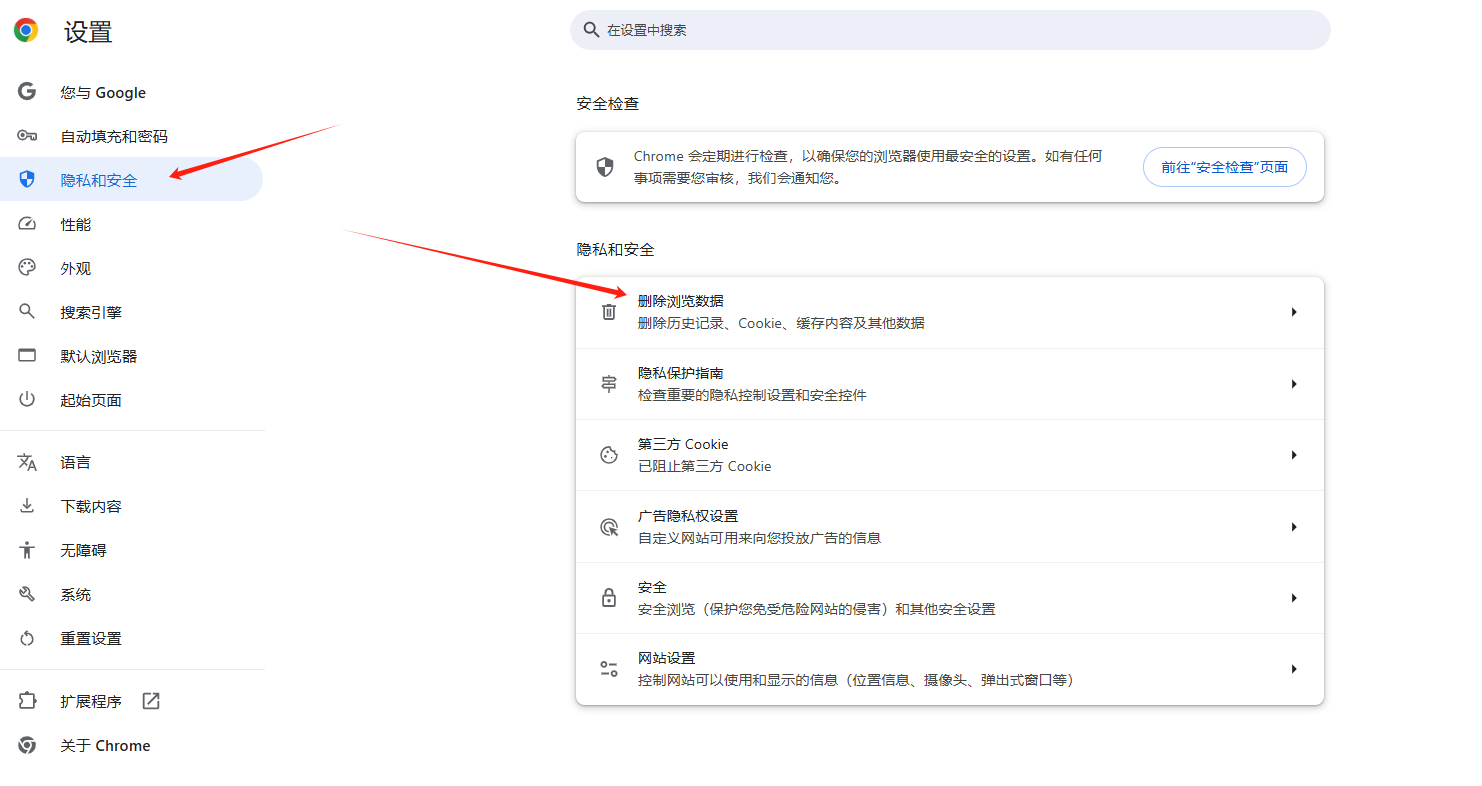This screenshot has width=1482, height=786.
Task: Open 默认浏览器 settings section
Action: tap(131, 356)
